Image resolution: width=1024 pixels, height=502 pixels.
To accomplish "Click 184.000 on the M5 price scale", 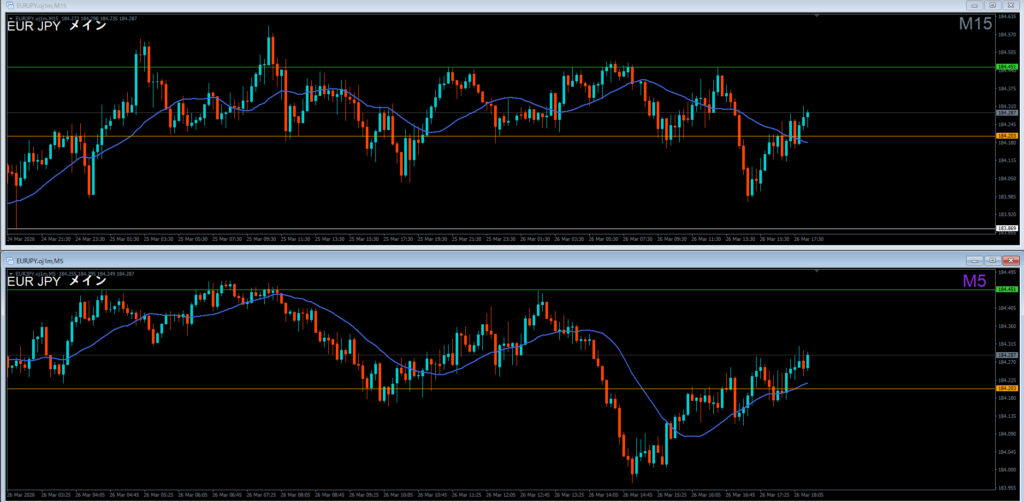I will tap(1006, 469).
